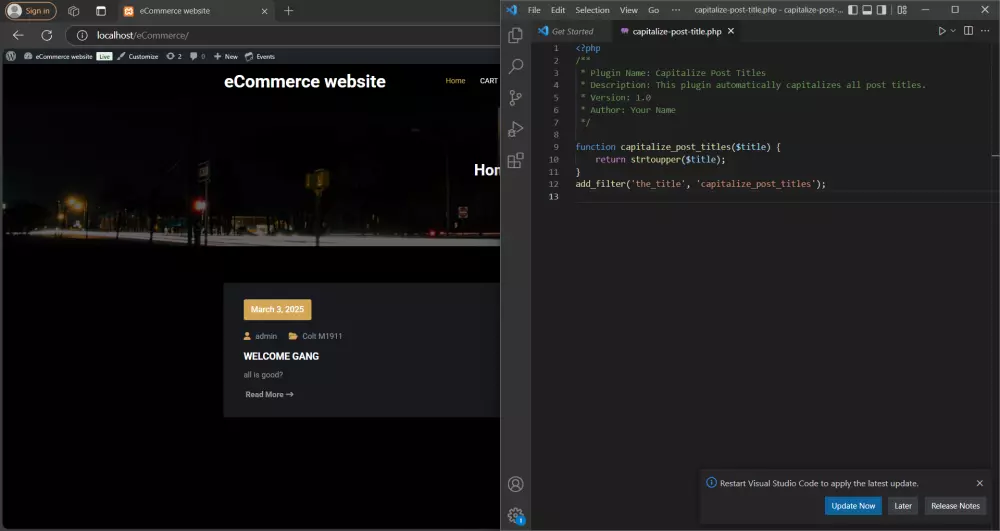The image size is (1000, 531).
Task: Open the editor More Actions ellipsis
Action: [986, 31]
